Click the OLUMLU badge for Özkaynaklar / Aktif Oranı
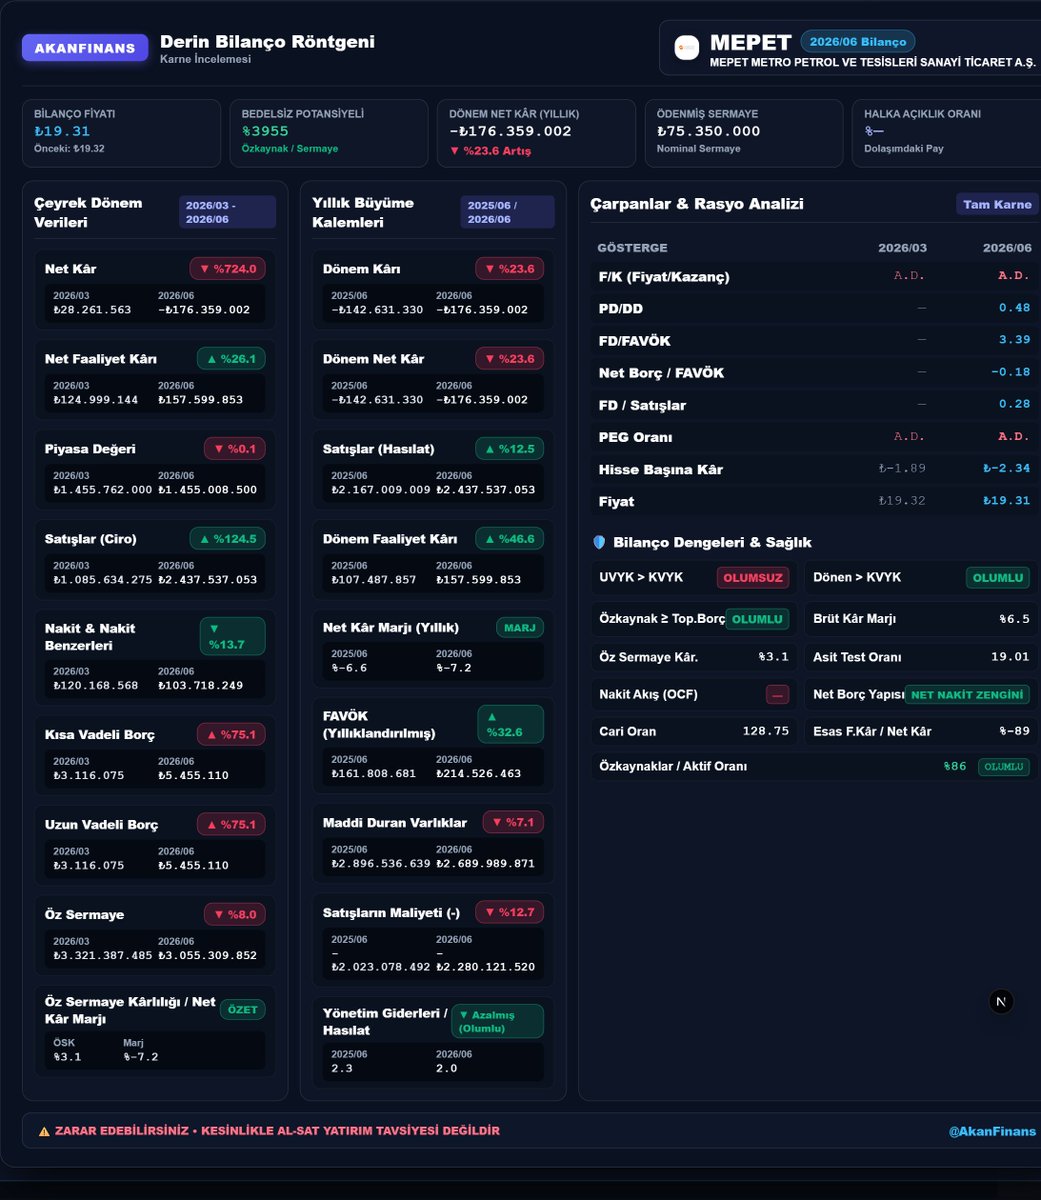 1003,767
